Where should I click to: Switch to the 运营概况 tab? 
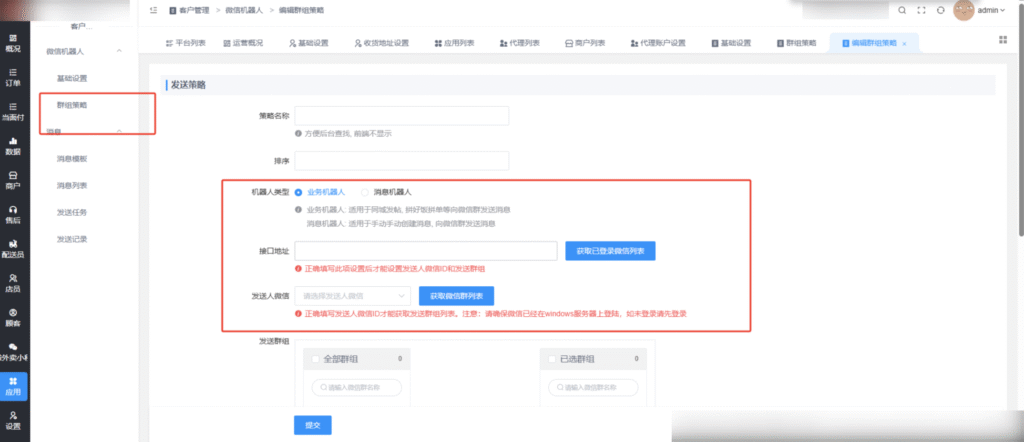point(244,43)
